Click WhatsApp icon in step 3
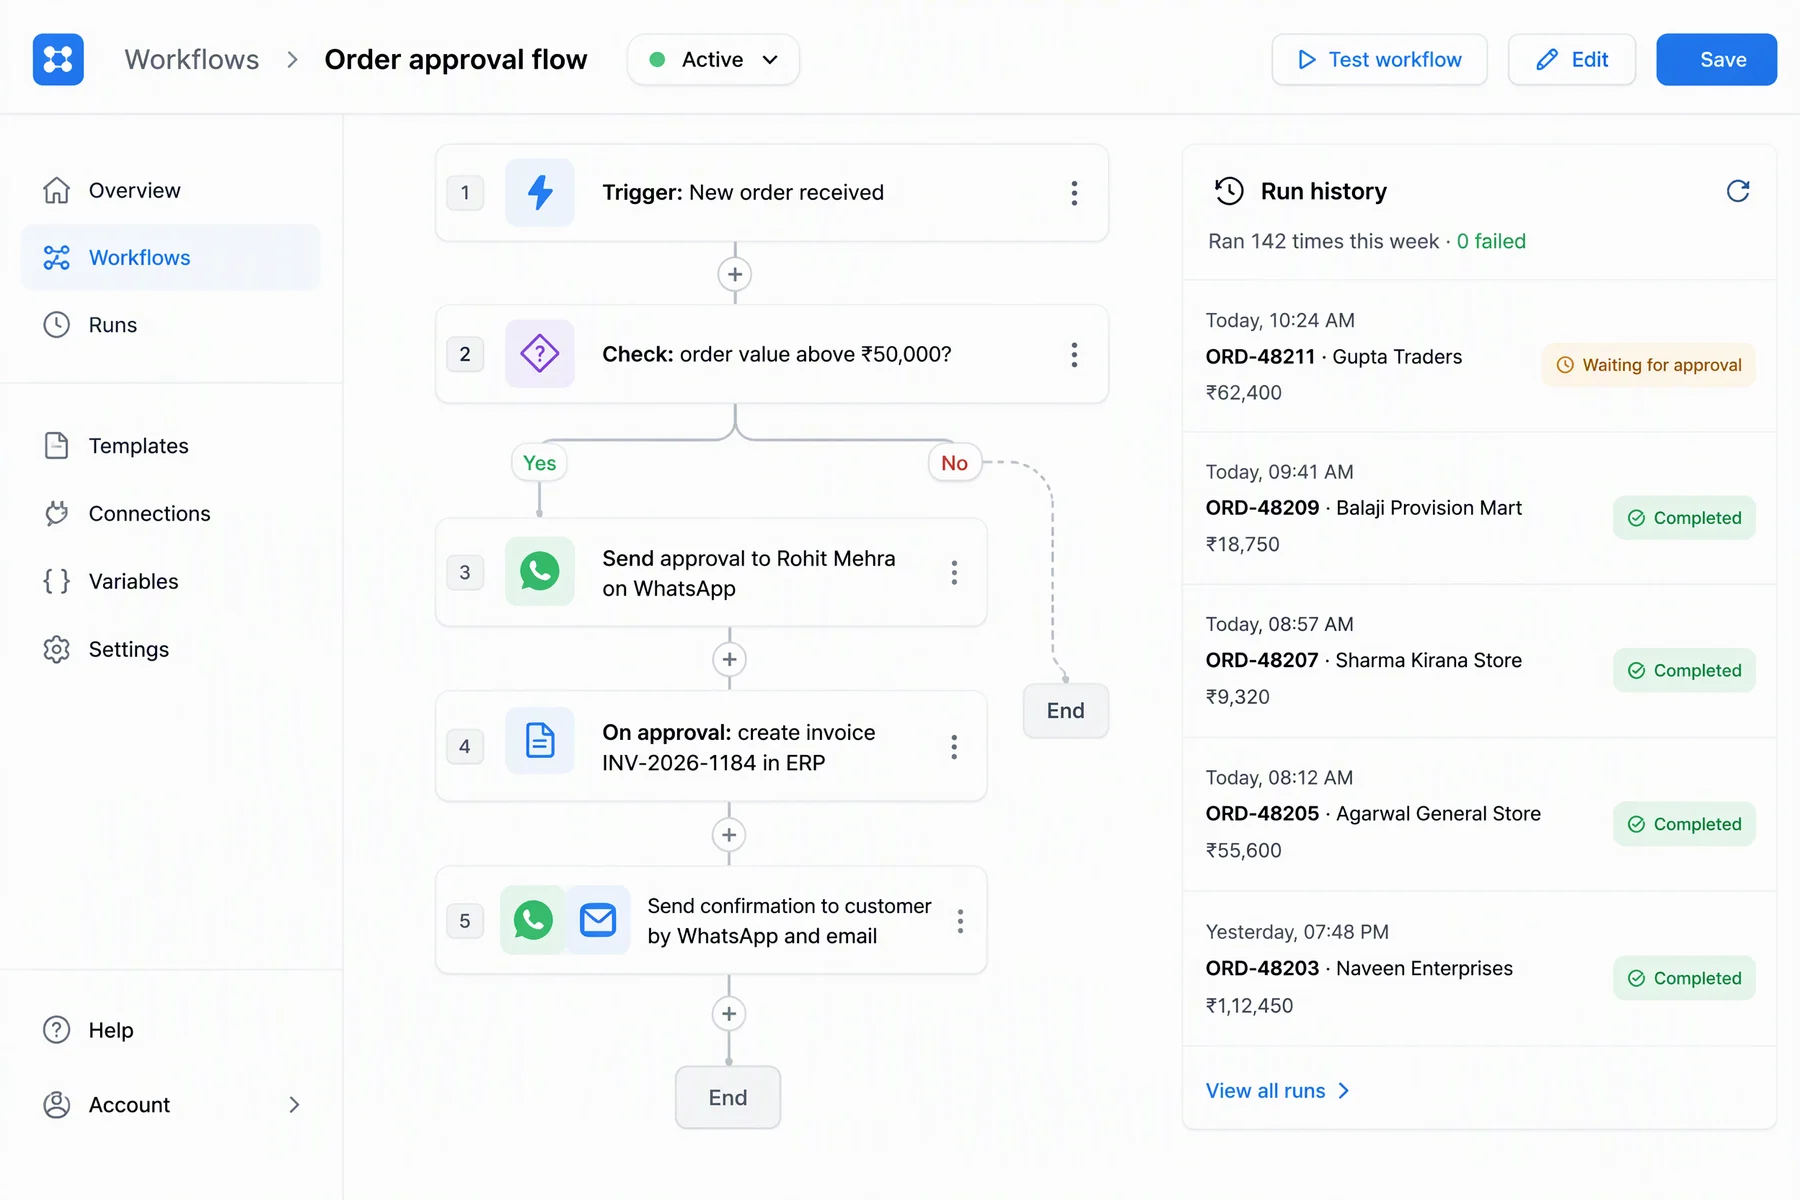 coord(540,571)
